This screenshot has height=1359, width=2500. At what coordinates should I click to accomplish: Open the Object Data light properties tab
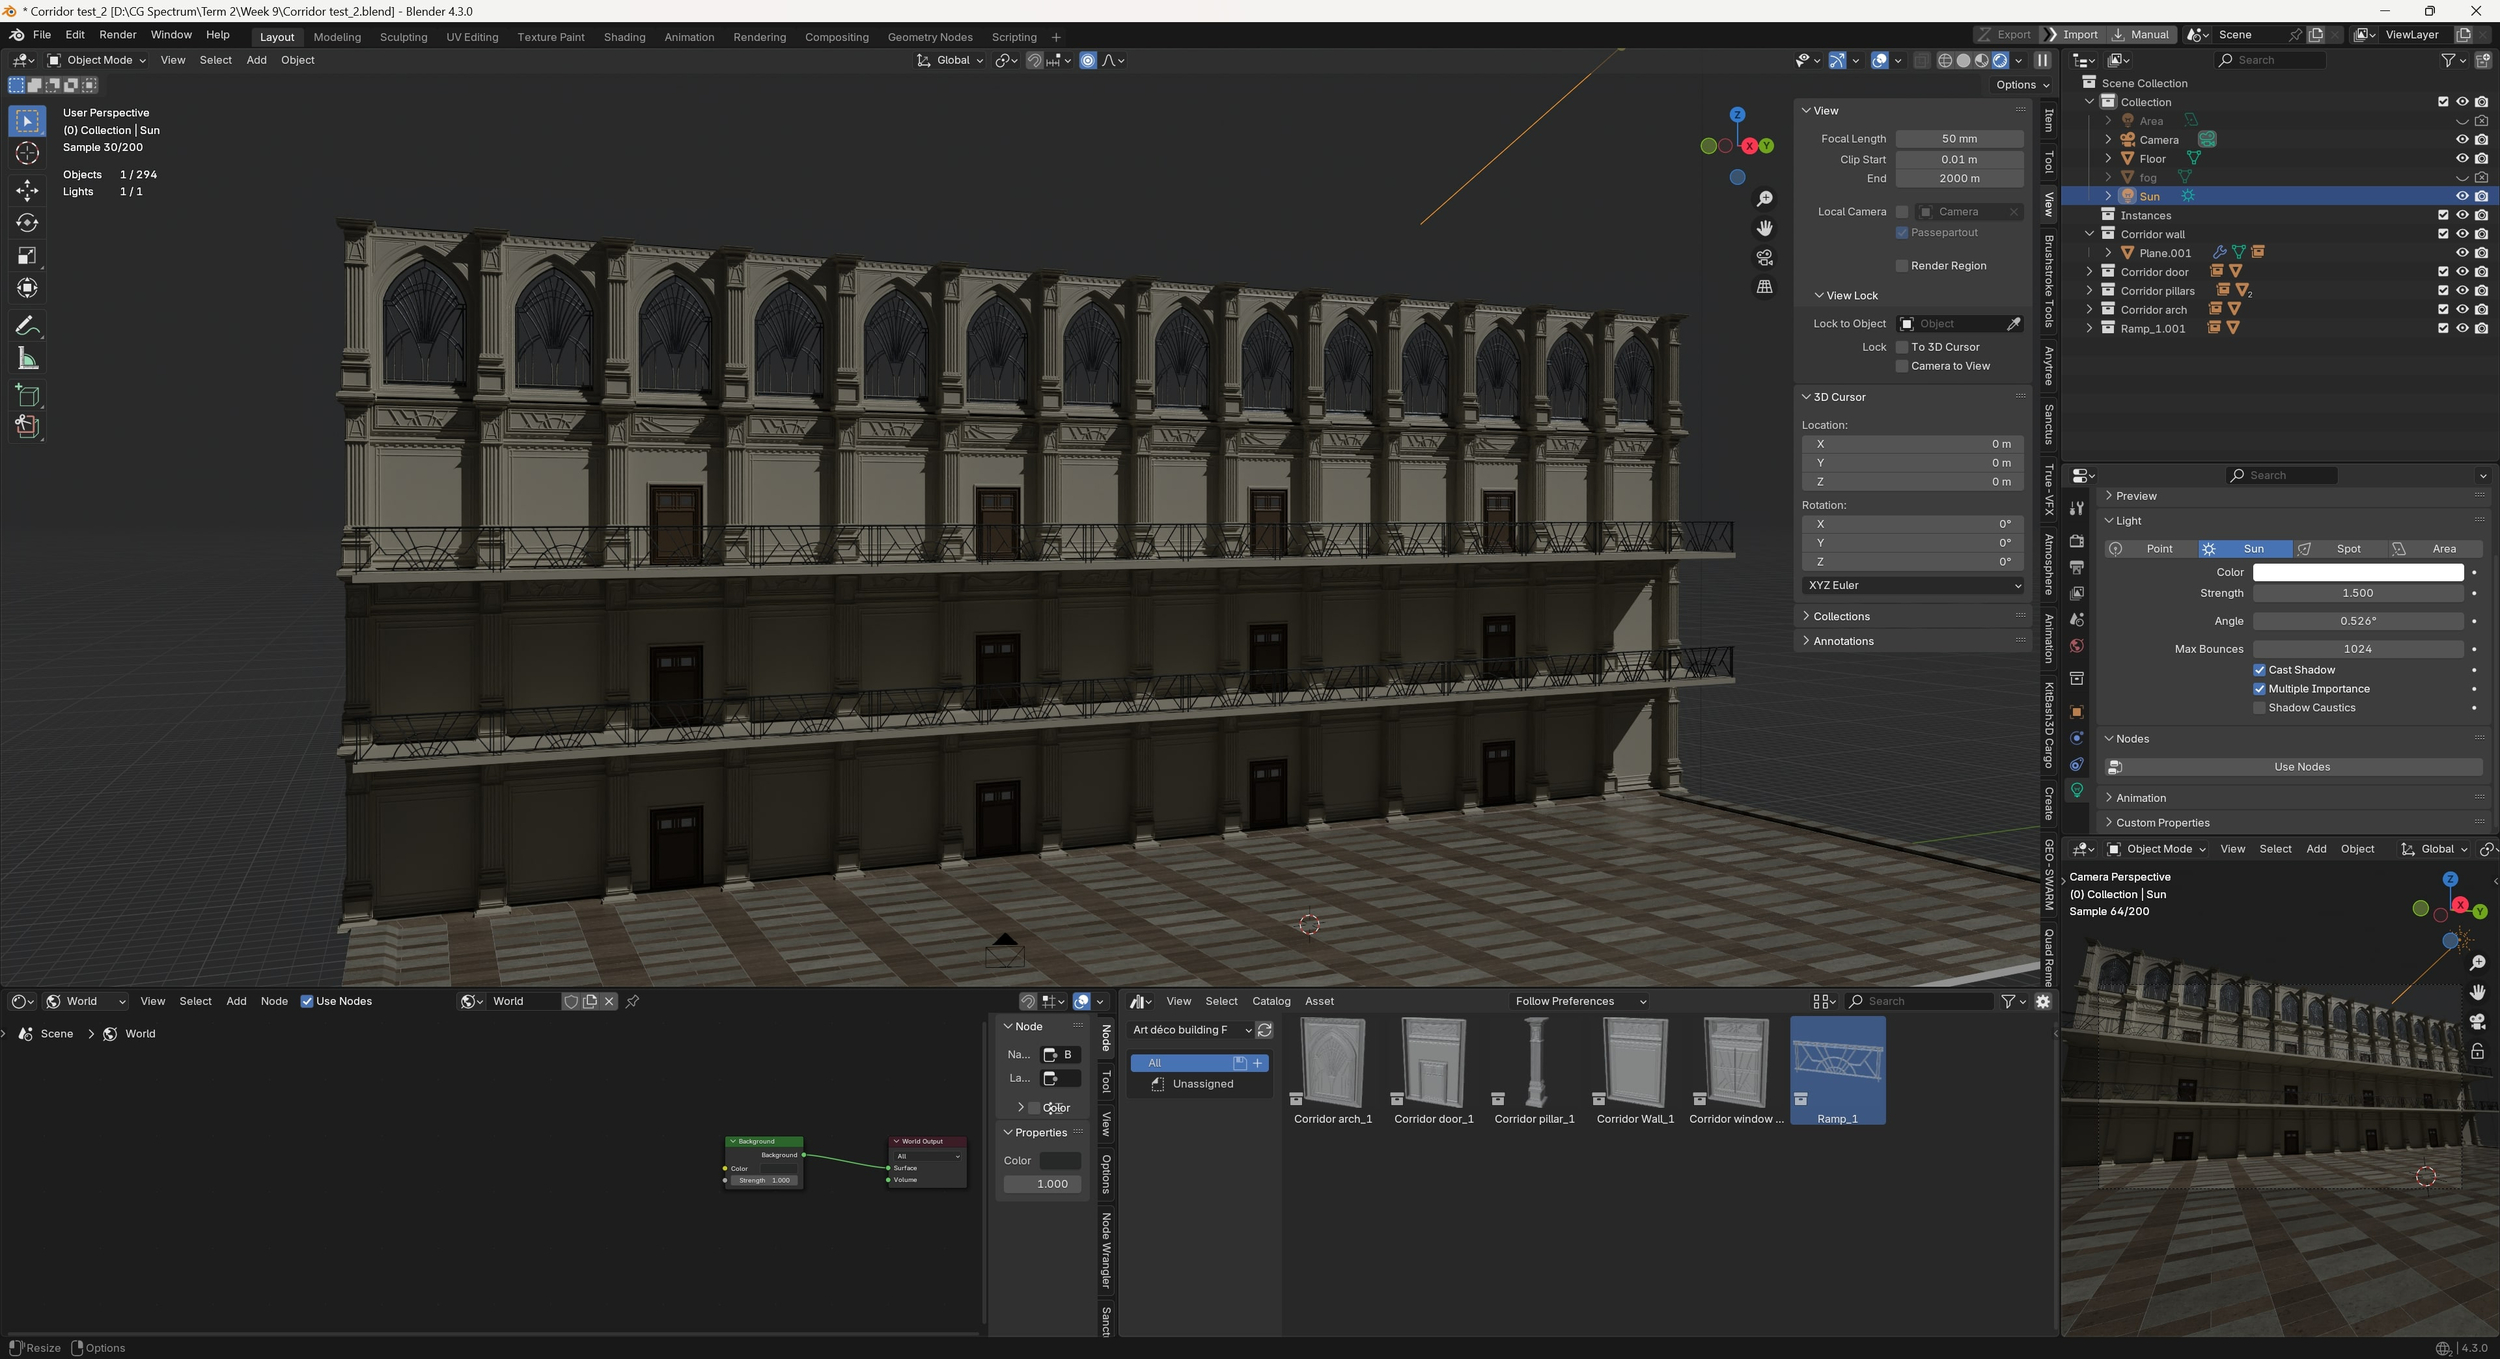pyautogui.click(x=2077, y=791)
